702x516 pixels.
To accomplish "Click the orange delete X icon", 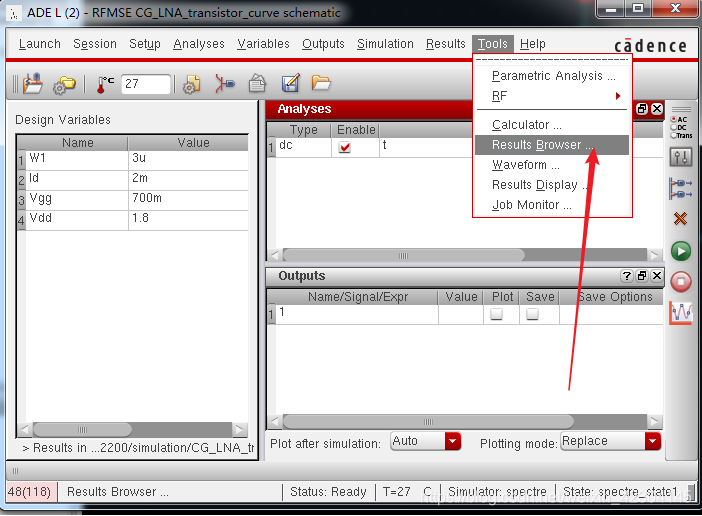I will point(681,218).
